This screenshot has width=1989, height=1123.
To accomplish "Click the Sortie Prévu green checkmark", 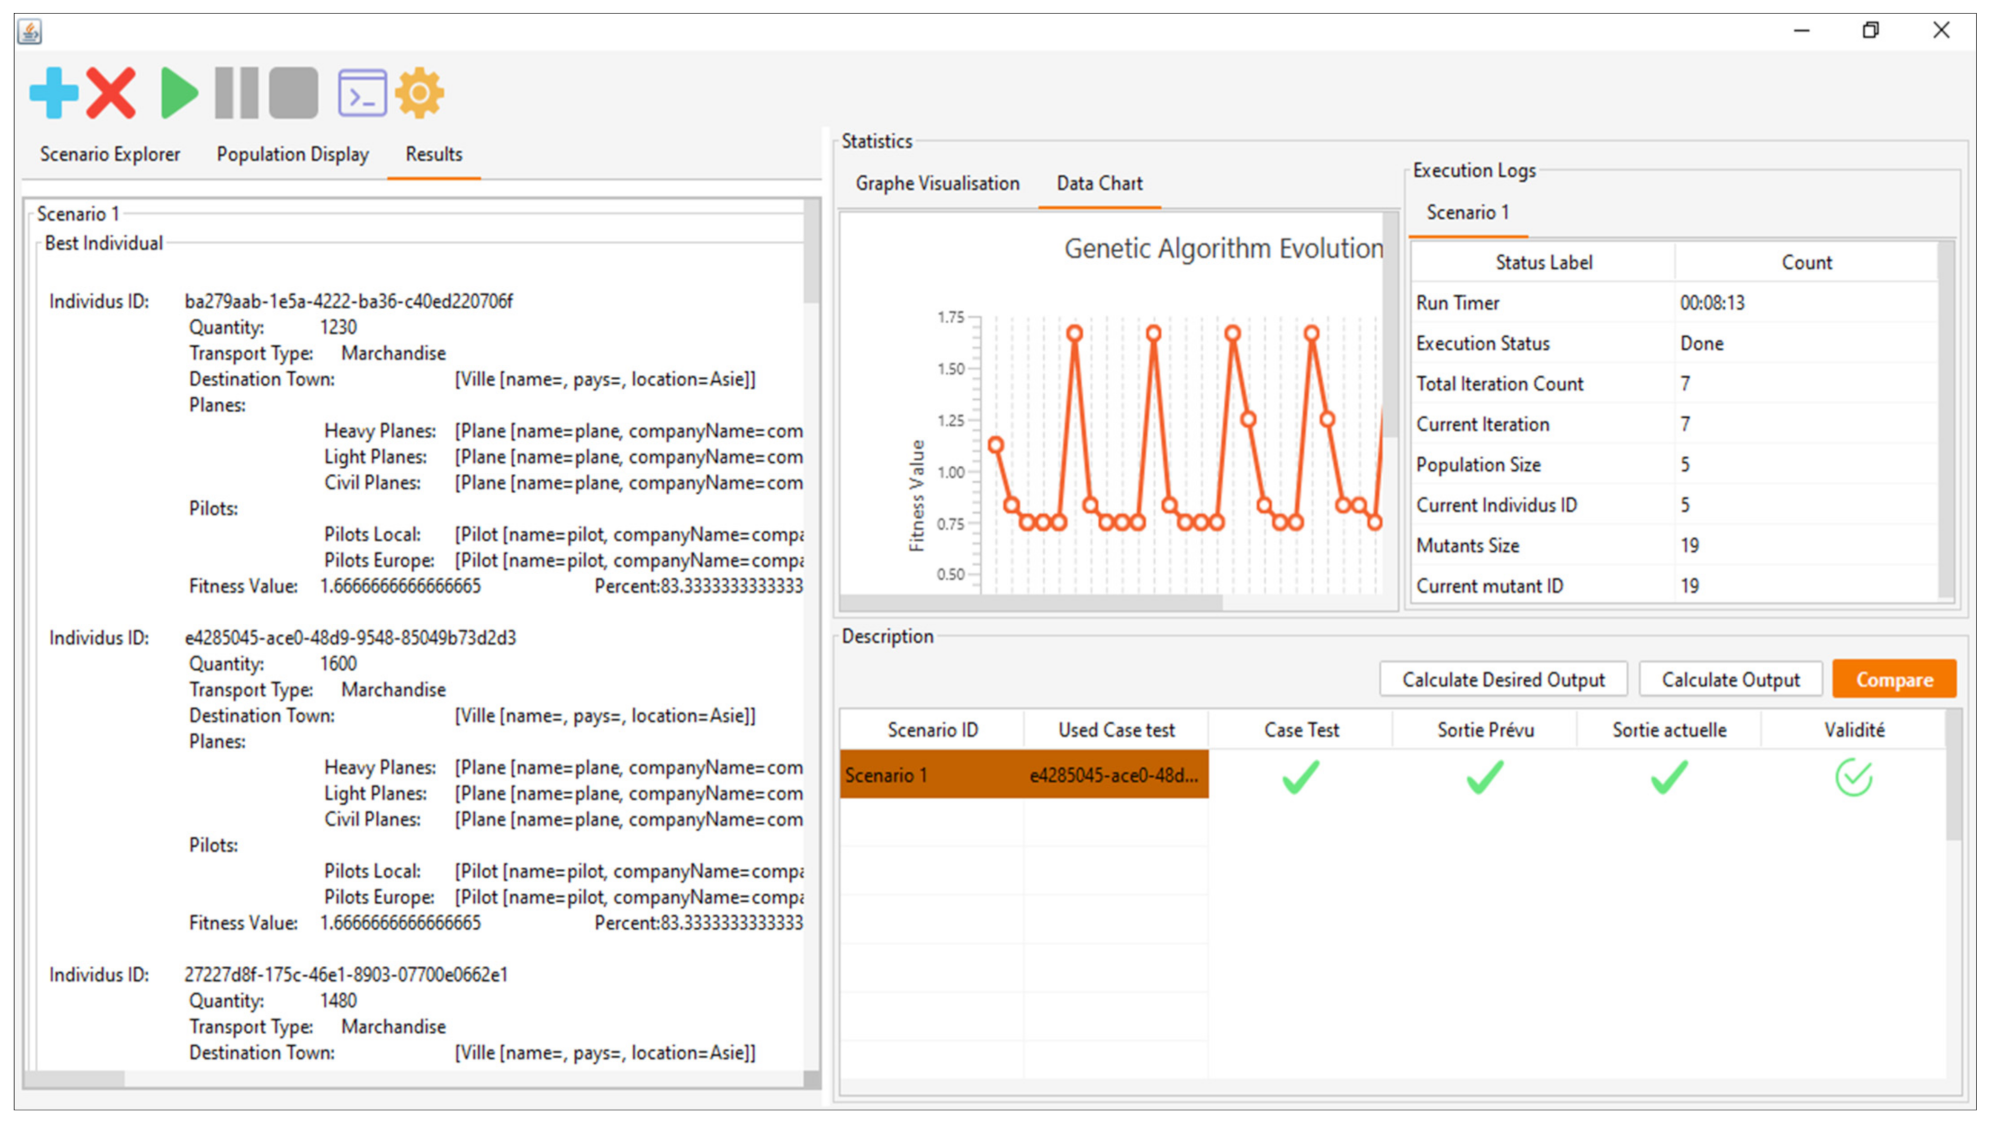I will pyautogui.click(x=1484, y=777).
